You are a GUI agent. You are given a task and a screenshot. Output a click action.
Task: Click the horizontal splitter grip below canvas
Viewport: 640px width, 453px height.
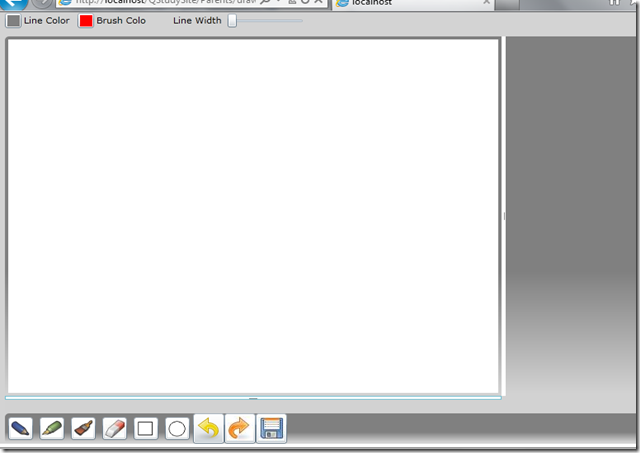[x=253, y=398]
